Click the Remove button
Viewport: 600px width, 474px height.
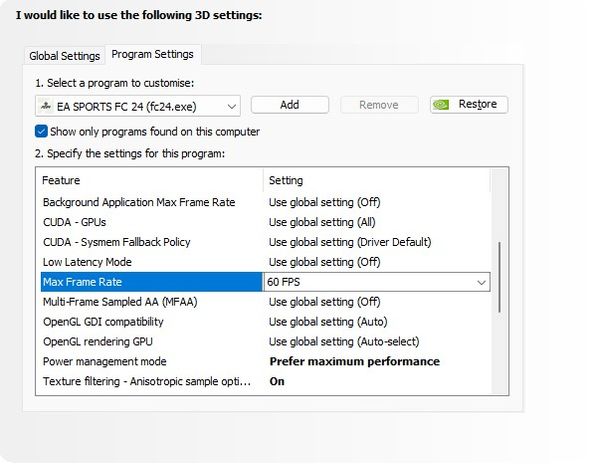click(x=378, y=105)
